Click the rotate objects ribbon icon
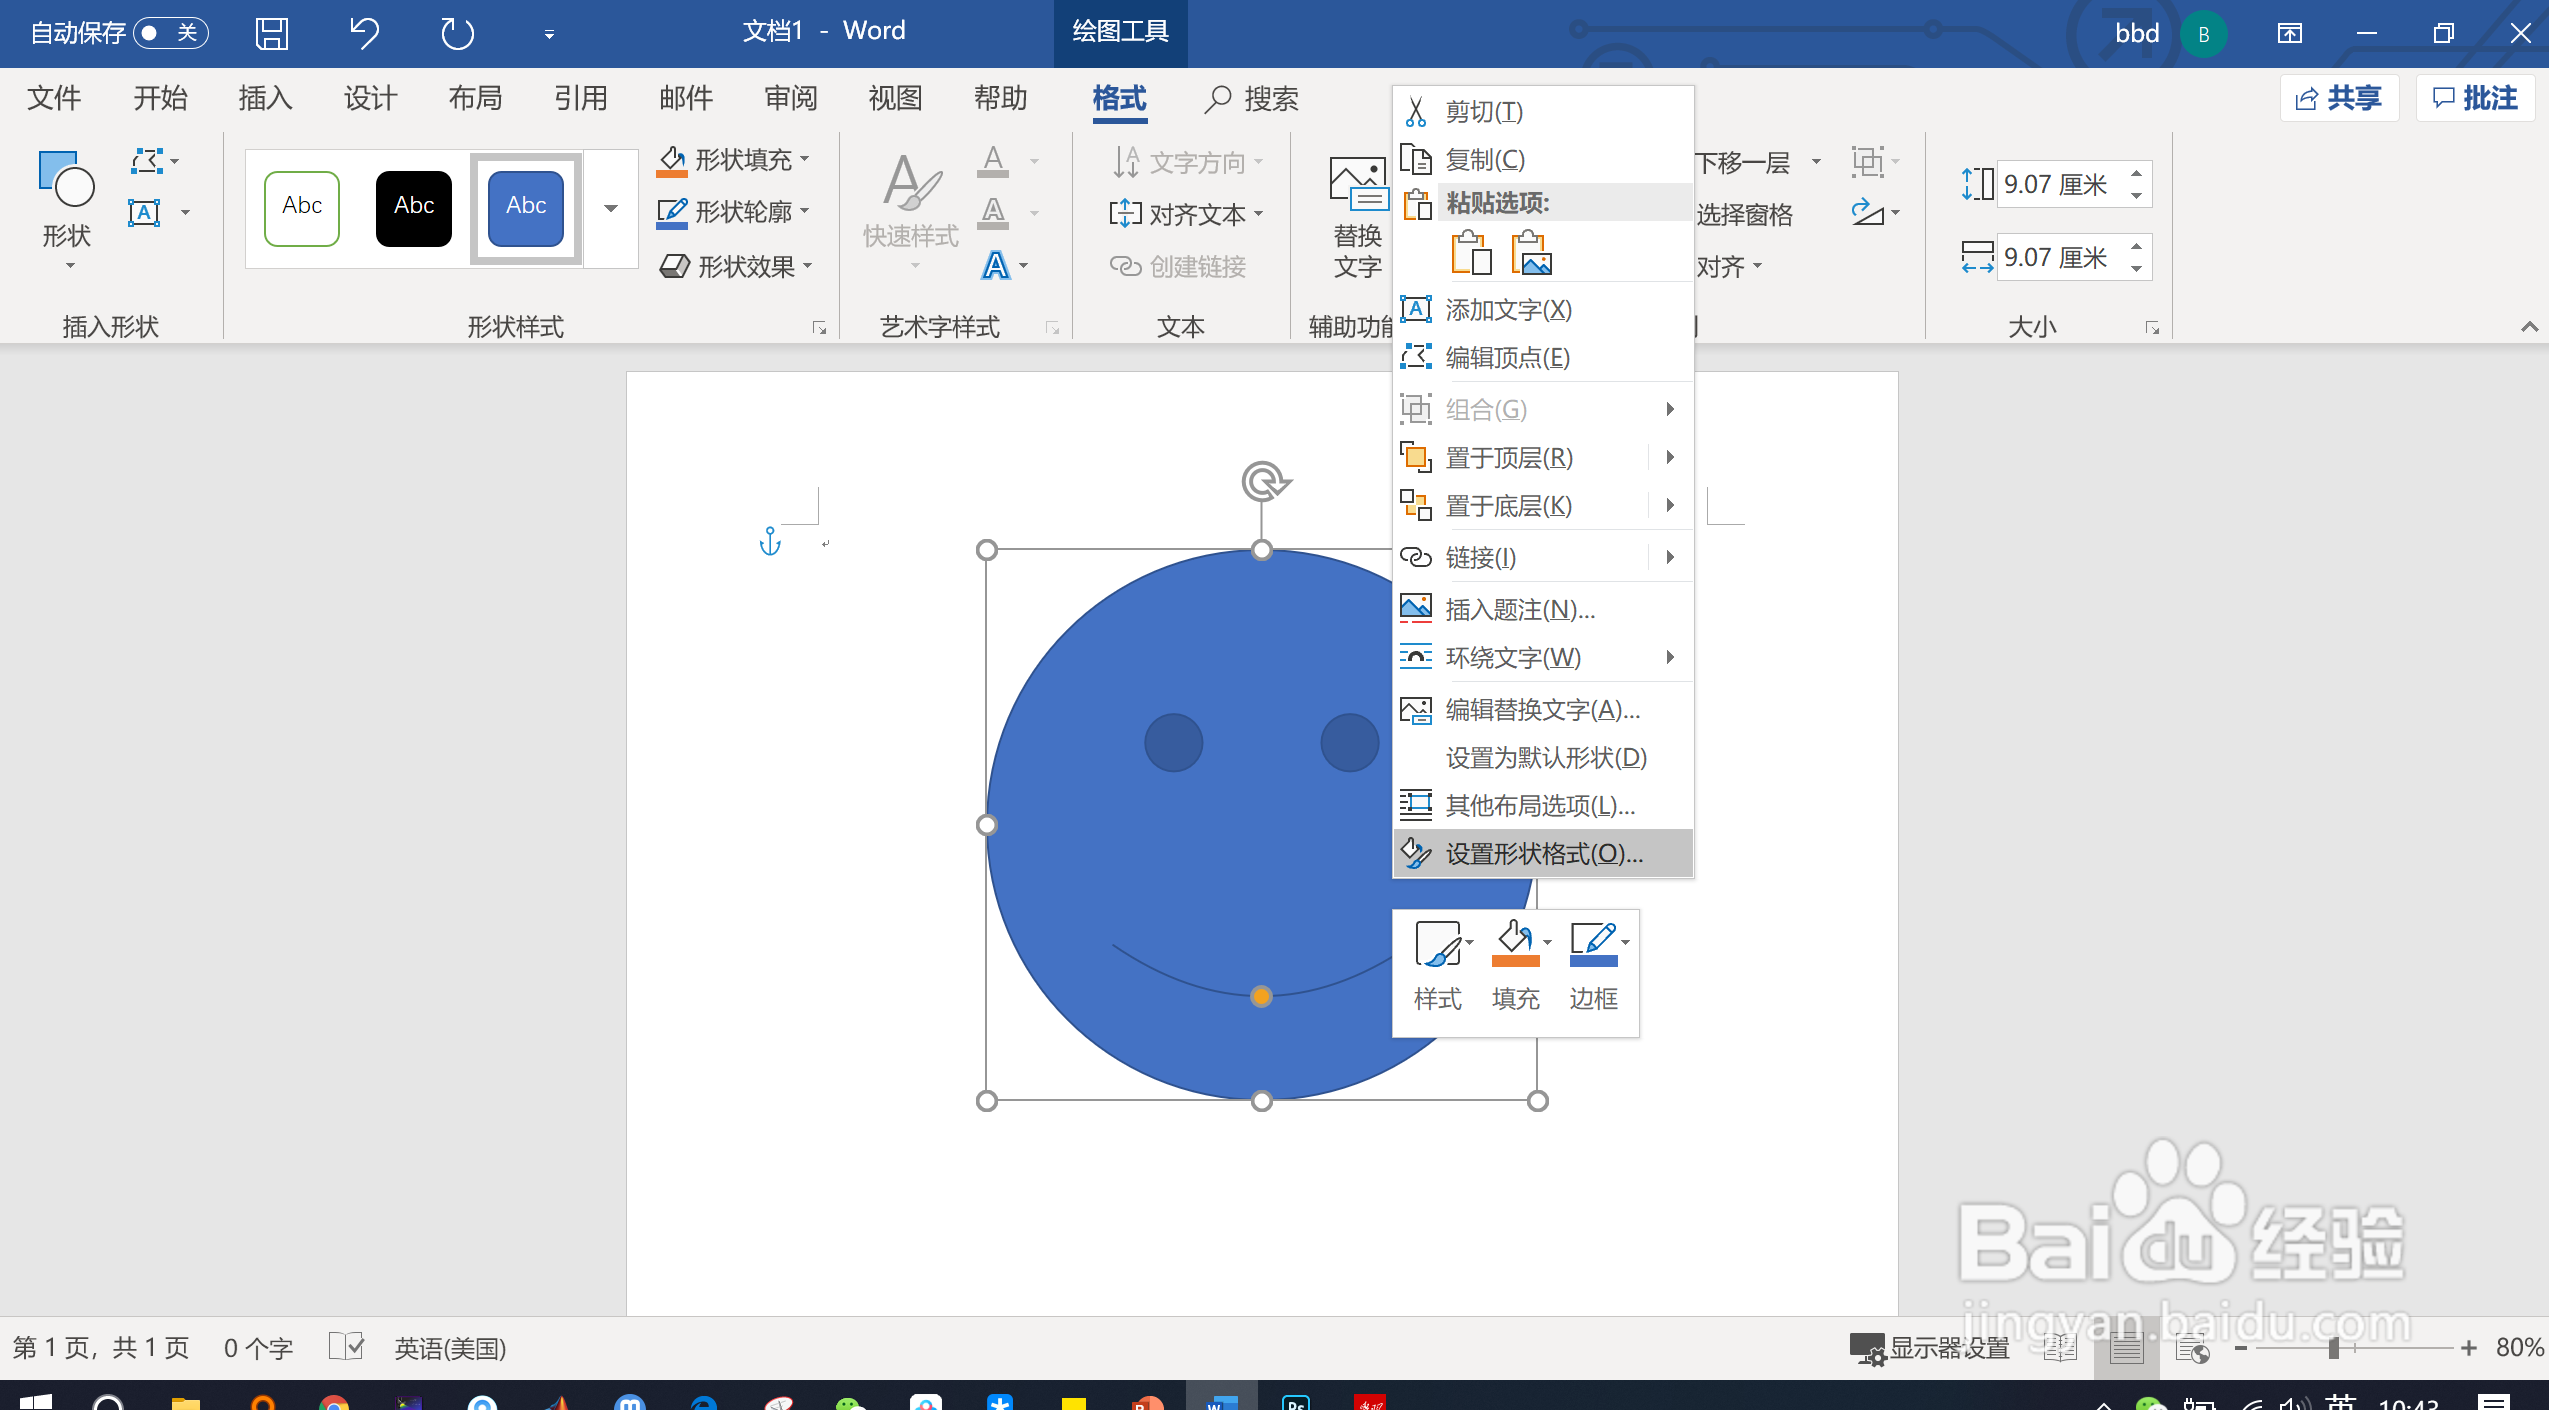 [1866, 212]
